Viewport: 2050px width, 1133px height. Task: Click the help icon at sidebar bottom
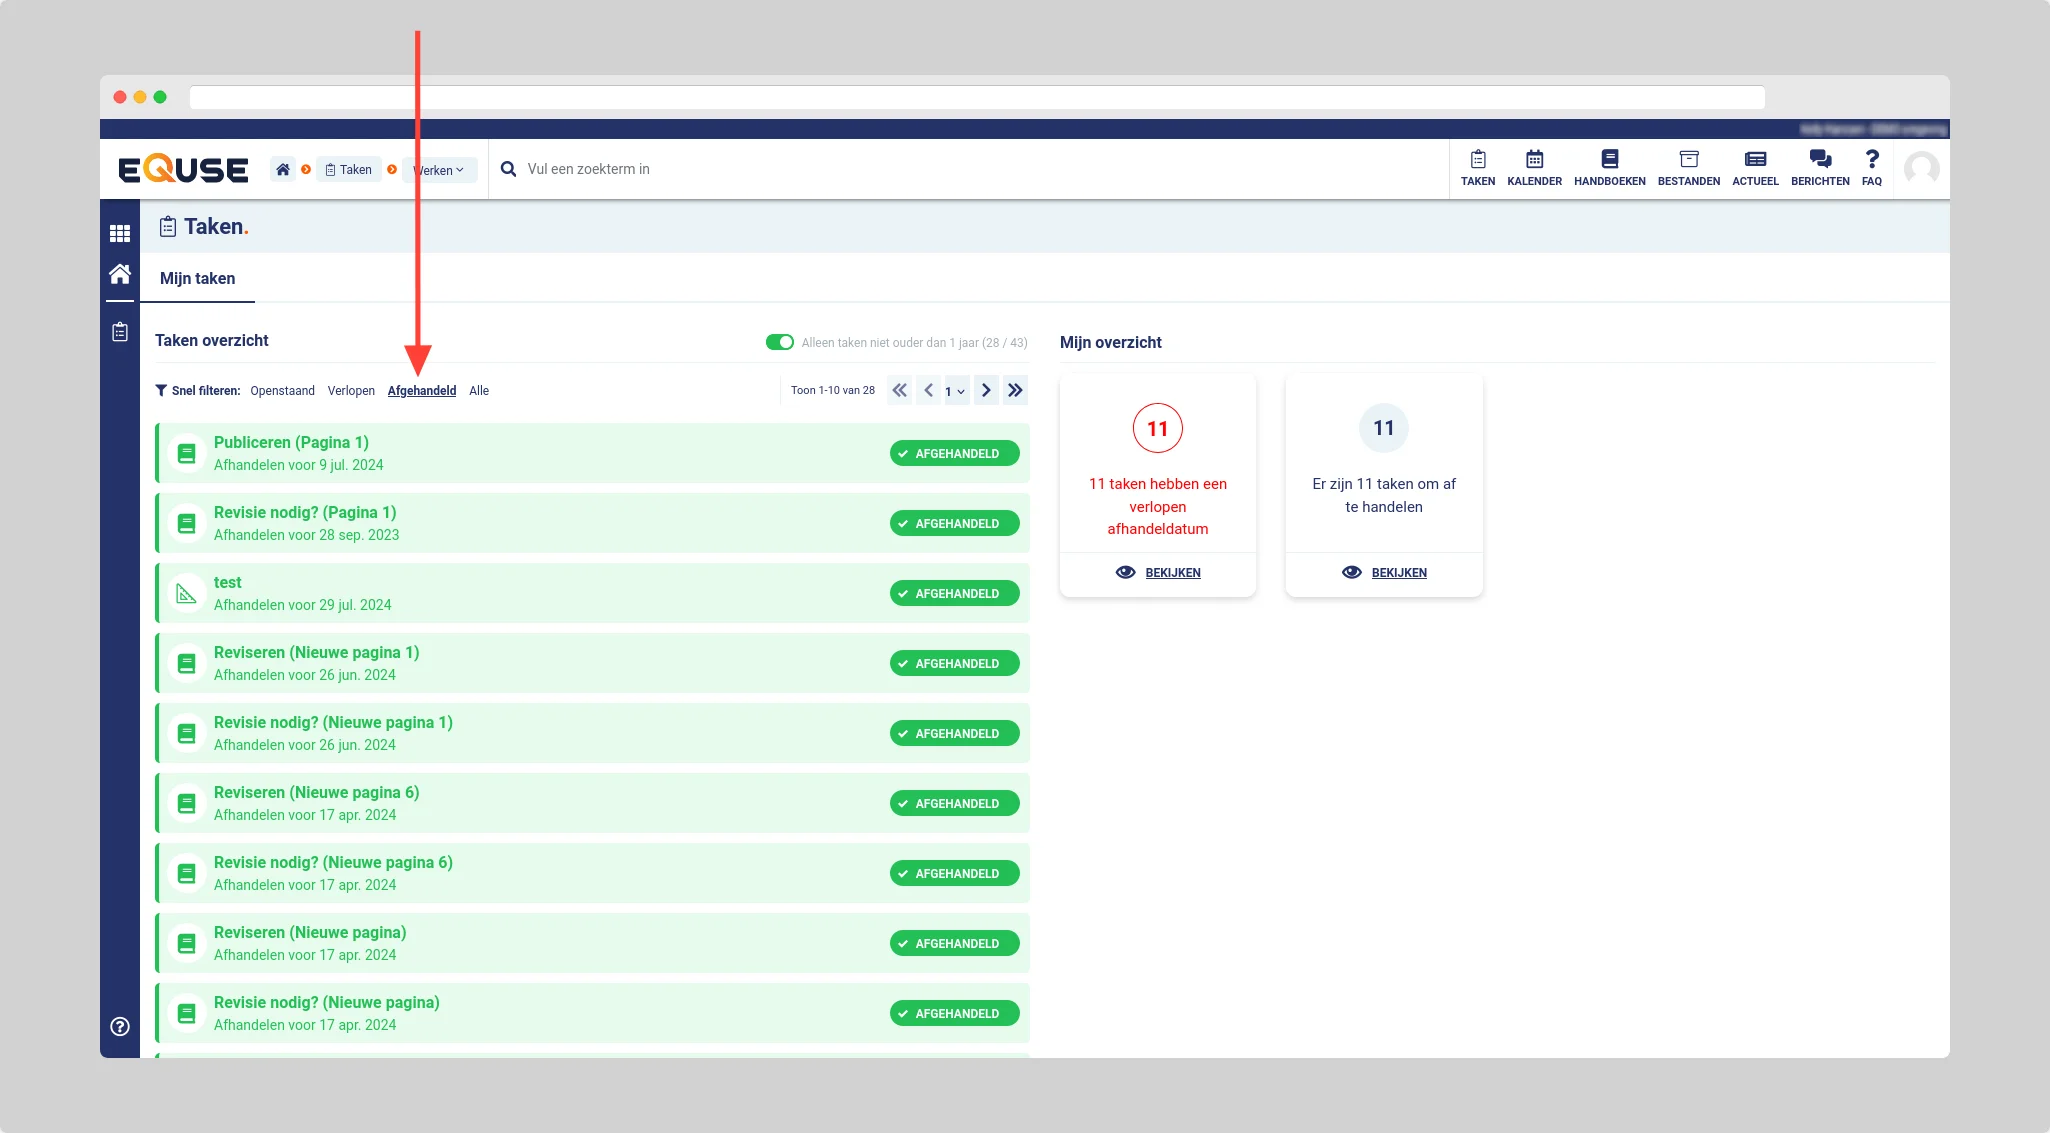point(120,1026)
